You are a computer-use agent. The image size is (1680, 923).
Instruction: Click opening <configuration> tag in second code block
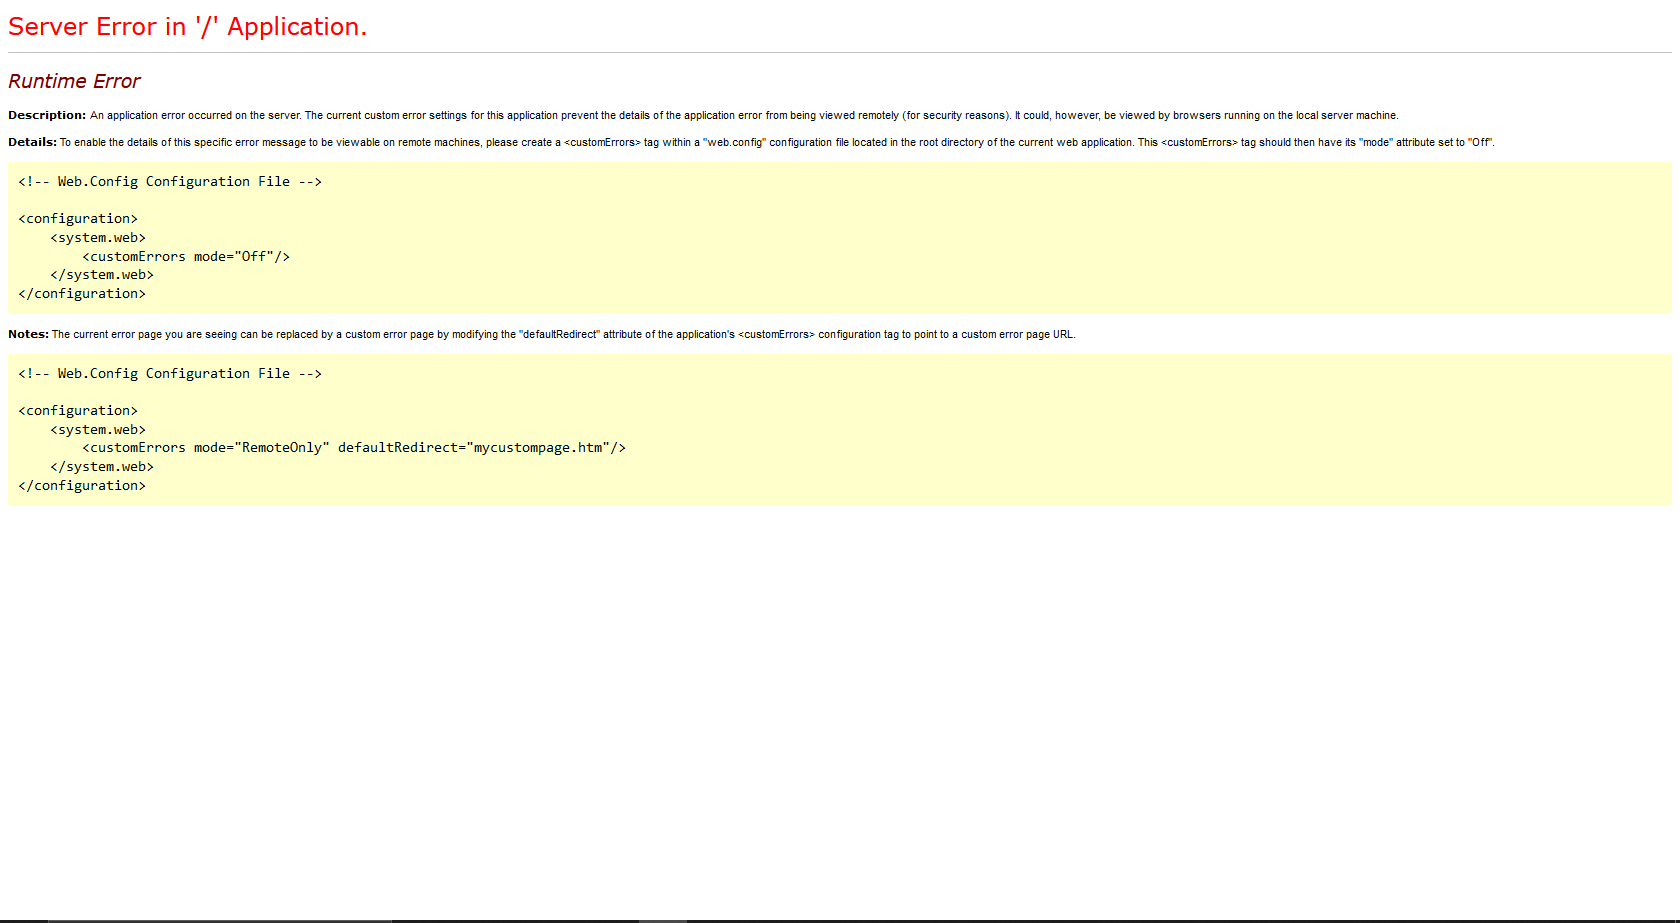click(78, 410)
